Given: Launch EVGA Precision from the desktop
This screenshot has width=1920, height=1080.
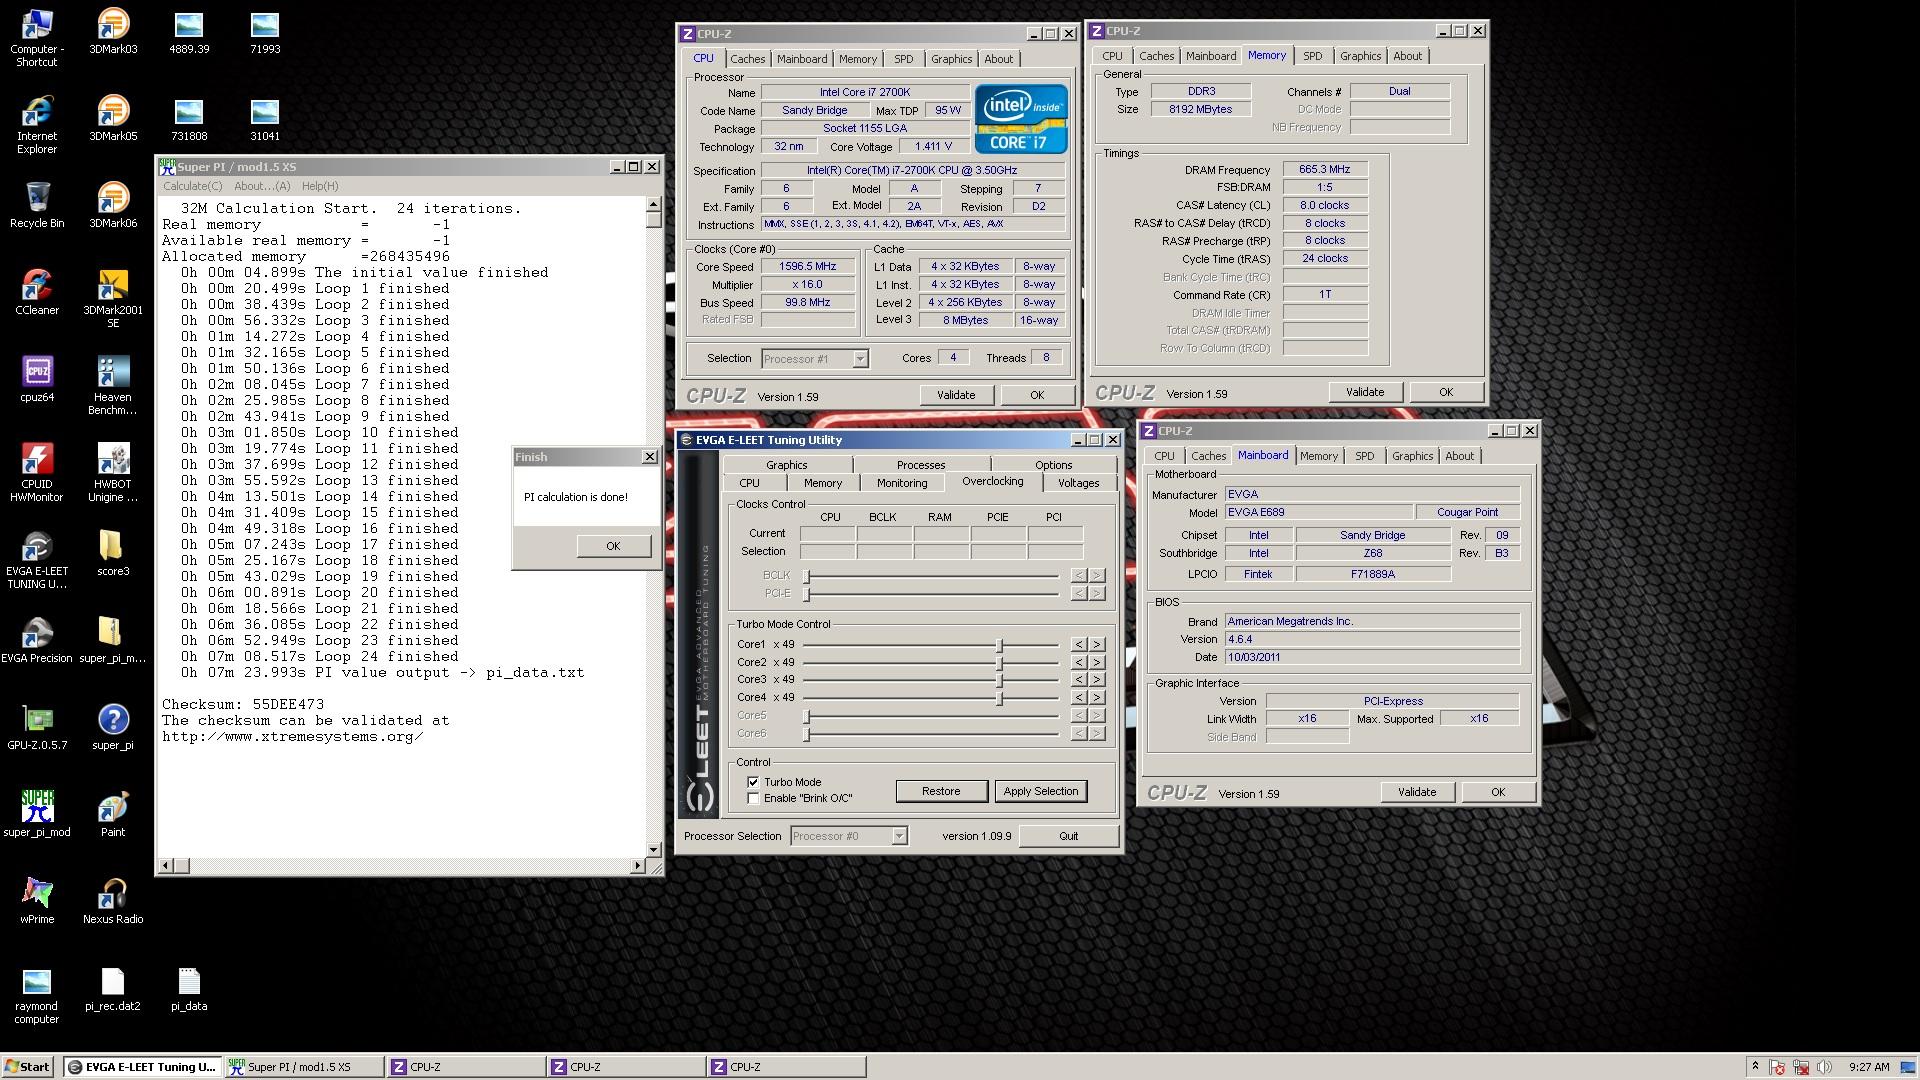Looking at the screenshot, I should click(37, 641).
